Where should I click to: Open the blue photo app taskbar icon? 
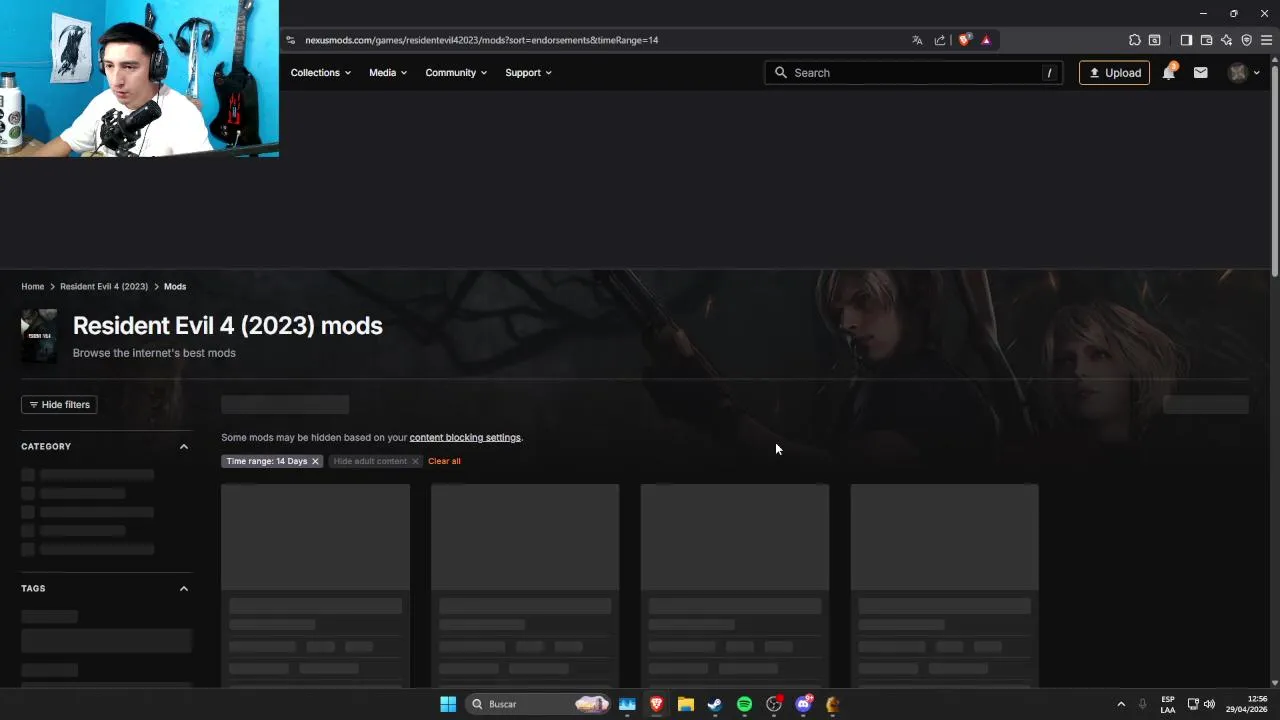click(x=627, y=704)
